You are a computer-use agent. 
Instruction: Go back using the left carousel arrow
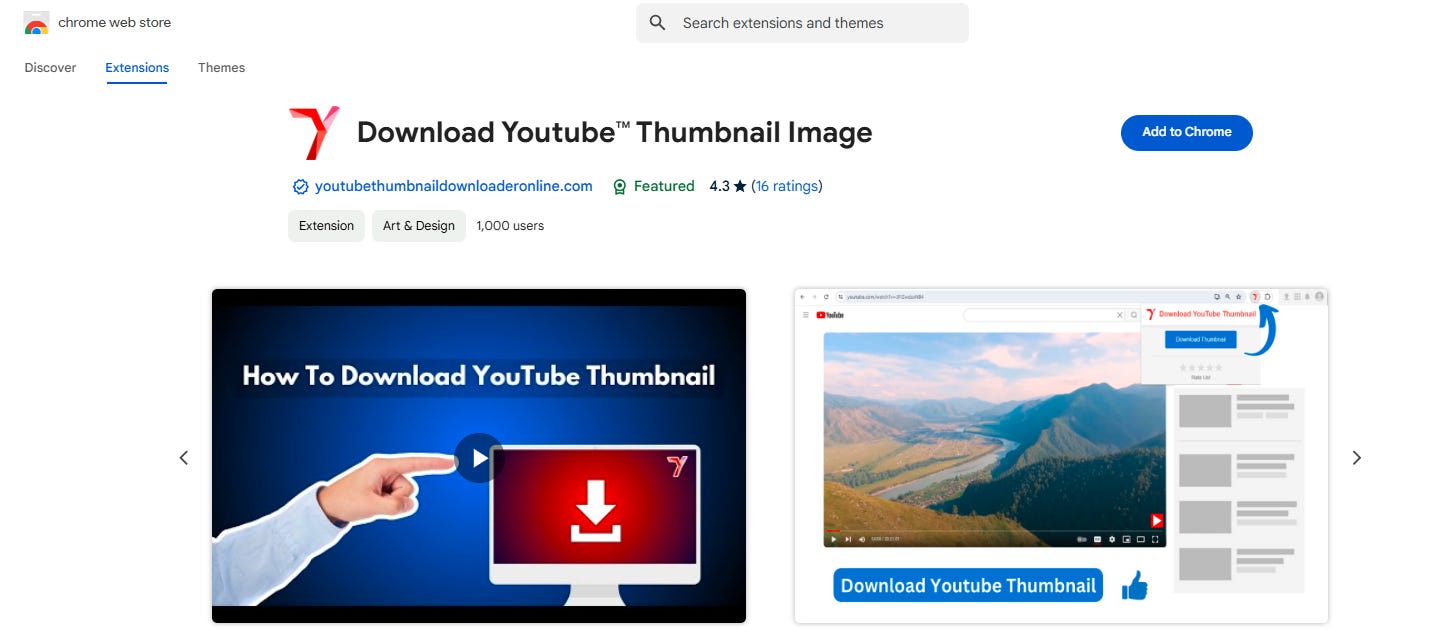(184, 457)
